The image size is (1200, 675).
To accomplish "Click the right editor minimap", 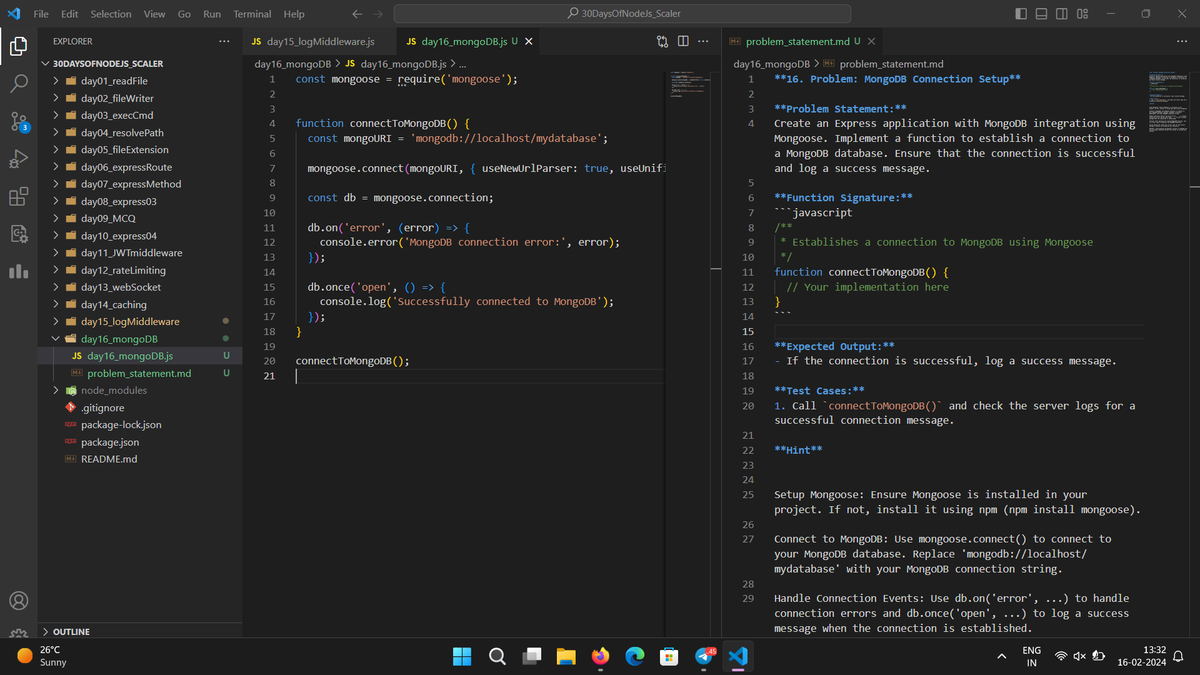I will click(1168, 100).
